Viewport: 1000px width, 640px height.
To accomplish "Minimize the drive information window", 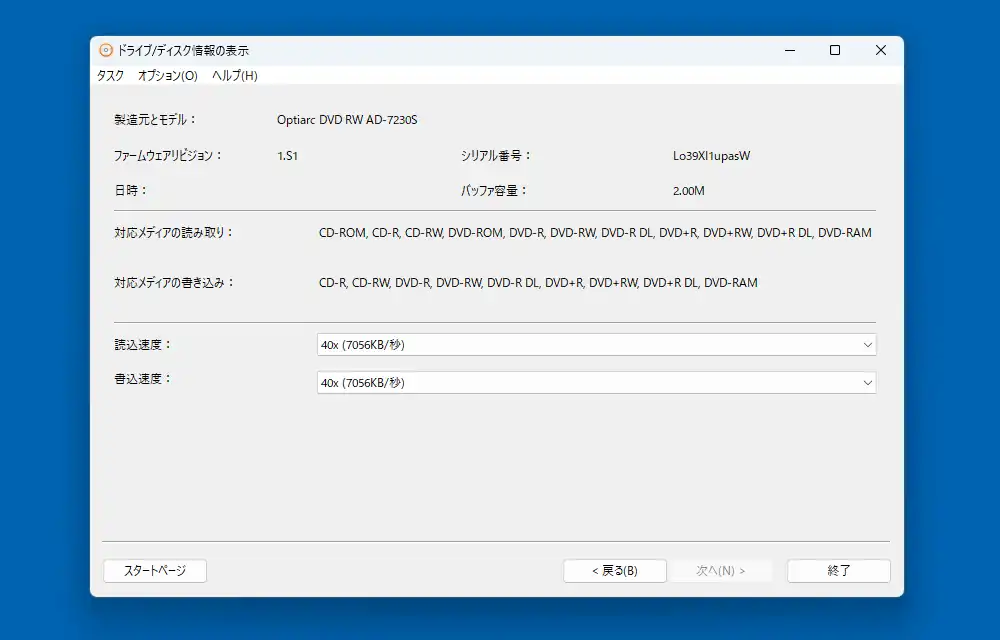I will pos(789,50).
